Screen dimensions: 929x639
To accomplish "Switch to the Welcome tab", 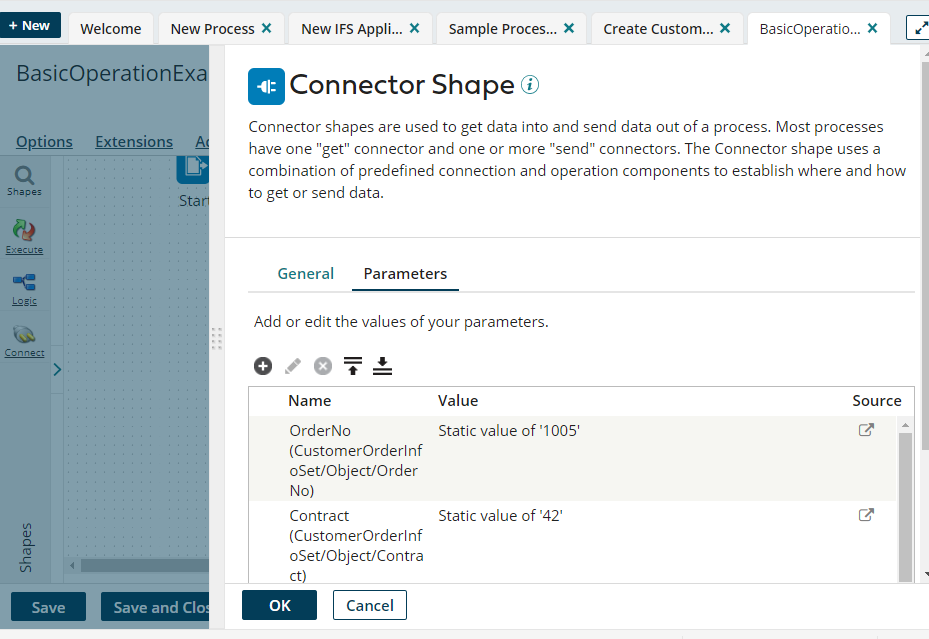I will (x=109, y=29).
